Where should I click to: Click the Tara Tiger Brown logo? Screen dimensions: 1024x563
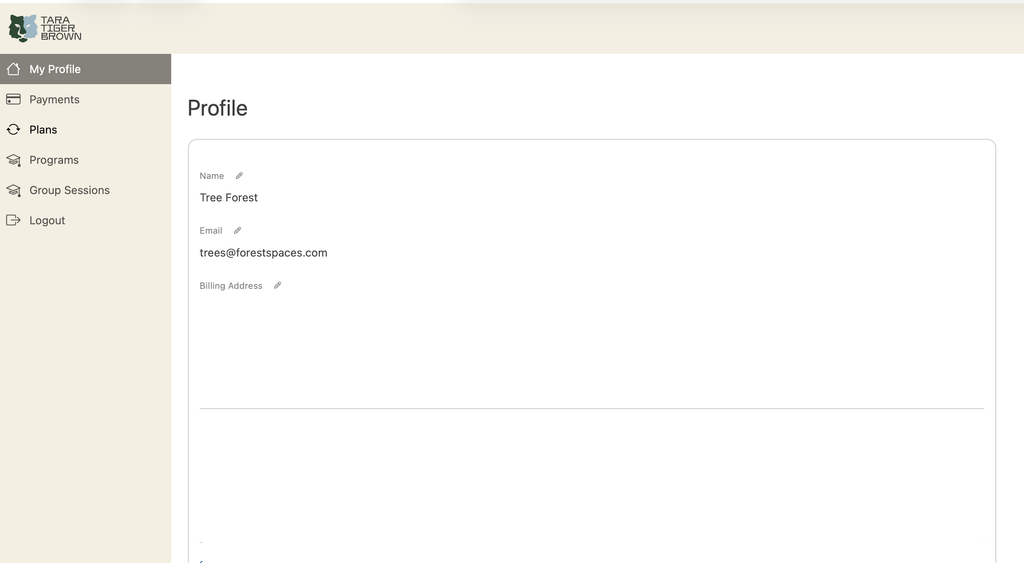tap(44, 28)
